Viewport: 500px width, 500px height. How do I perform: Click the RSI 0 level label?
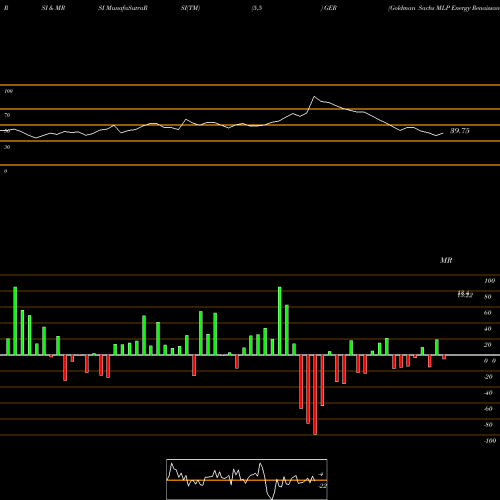(x=5, y=171)
